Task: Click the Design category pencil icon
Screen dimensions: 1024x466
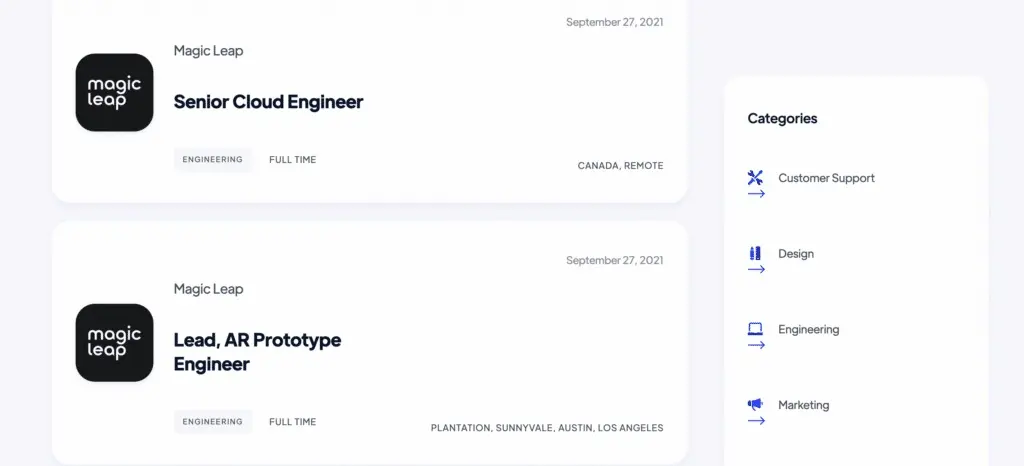Action: 755,253
